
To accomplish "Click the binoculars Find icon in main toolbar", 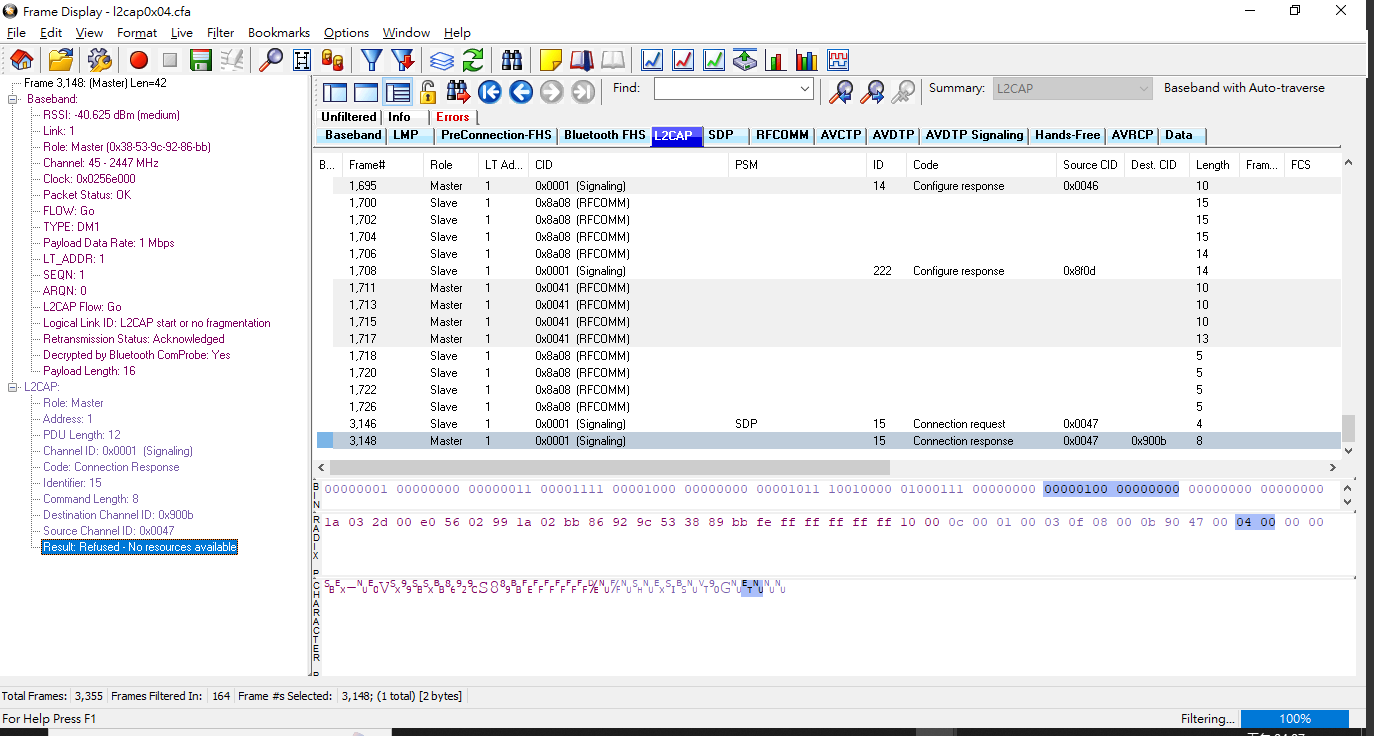I will [512, 60].
